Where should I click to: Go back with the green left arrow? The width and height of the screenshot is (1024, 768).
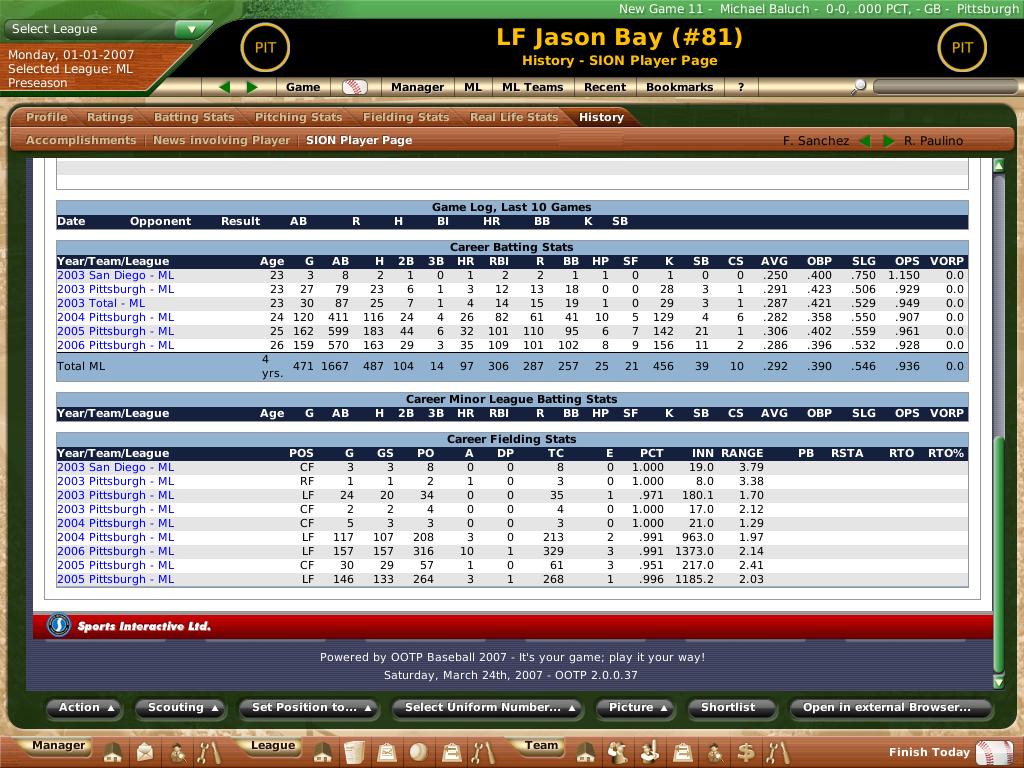coord(225,87)
